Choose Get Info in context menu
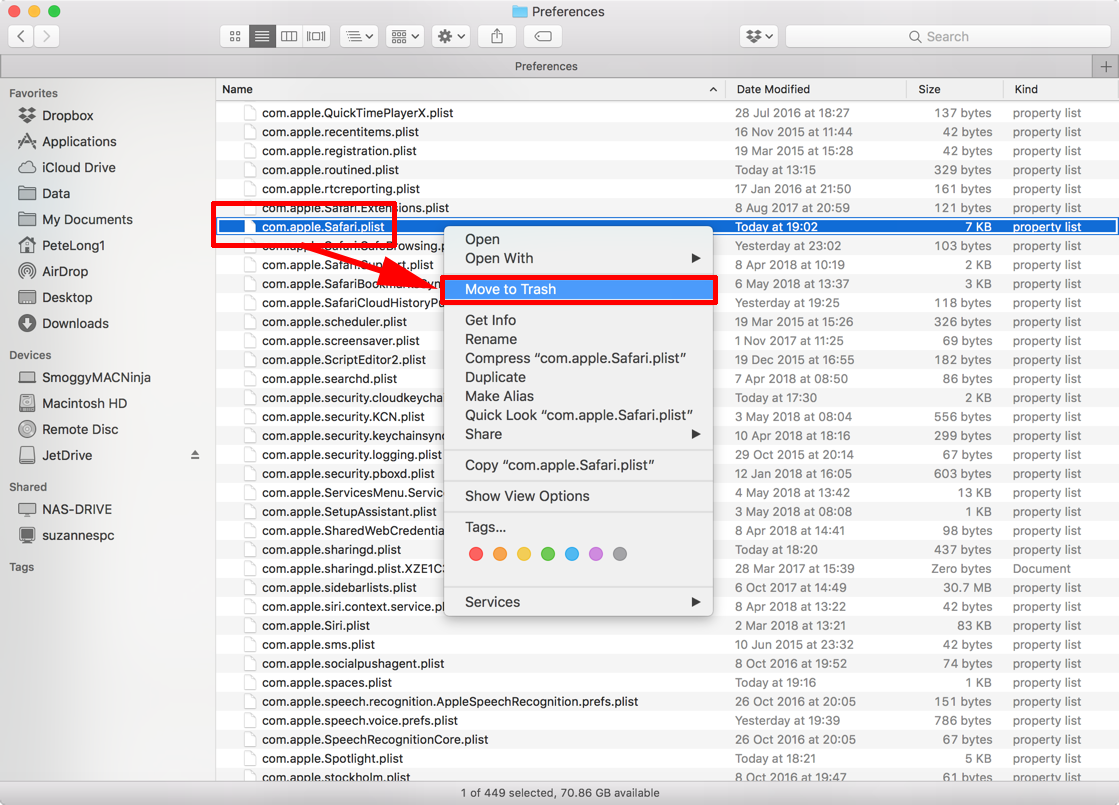This screenshot has width=1119, height=805. pyautogui.click(x=578, y=320)
